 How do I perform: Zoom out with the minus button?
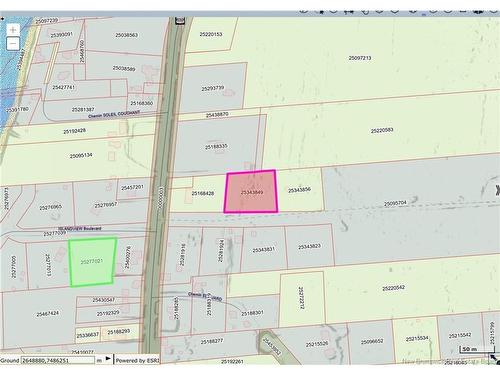click(13, 43)
